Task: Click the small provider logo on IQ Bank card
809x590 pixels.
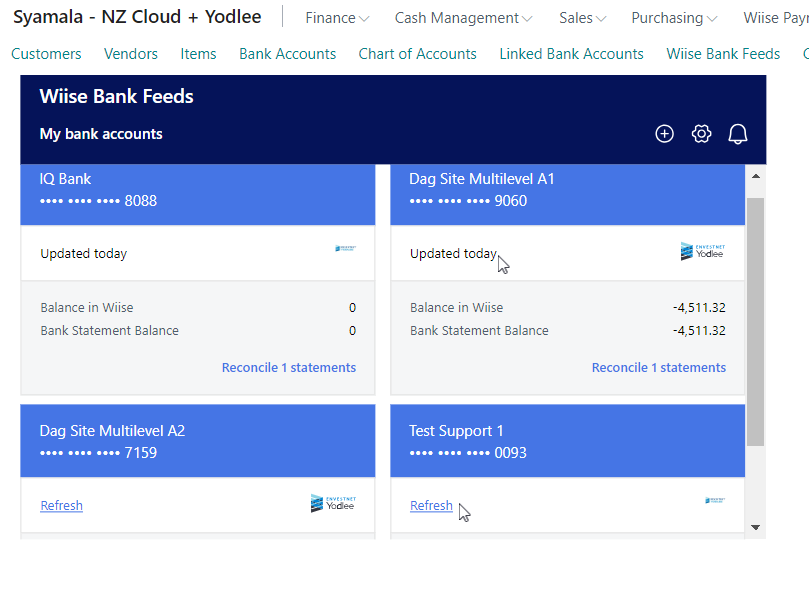Action: click(345, 249)
